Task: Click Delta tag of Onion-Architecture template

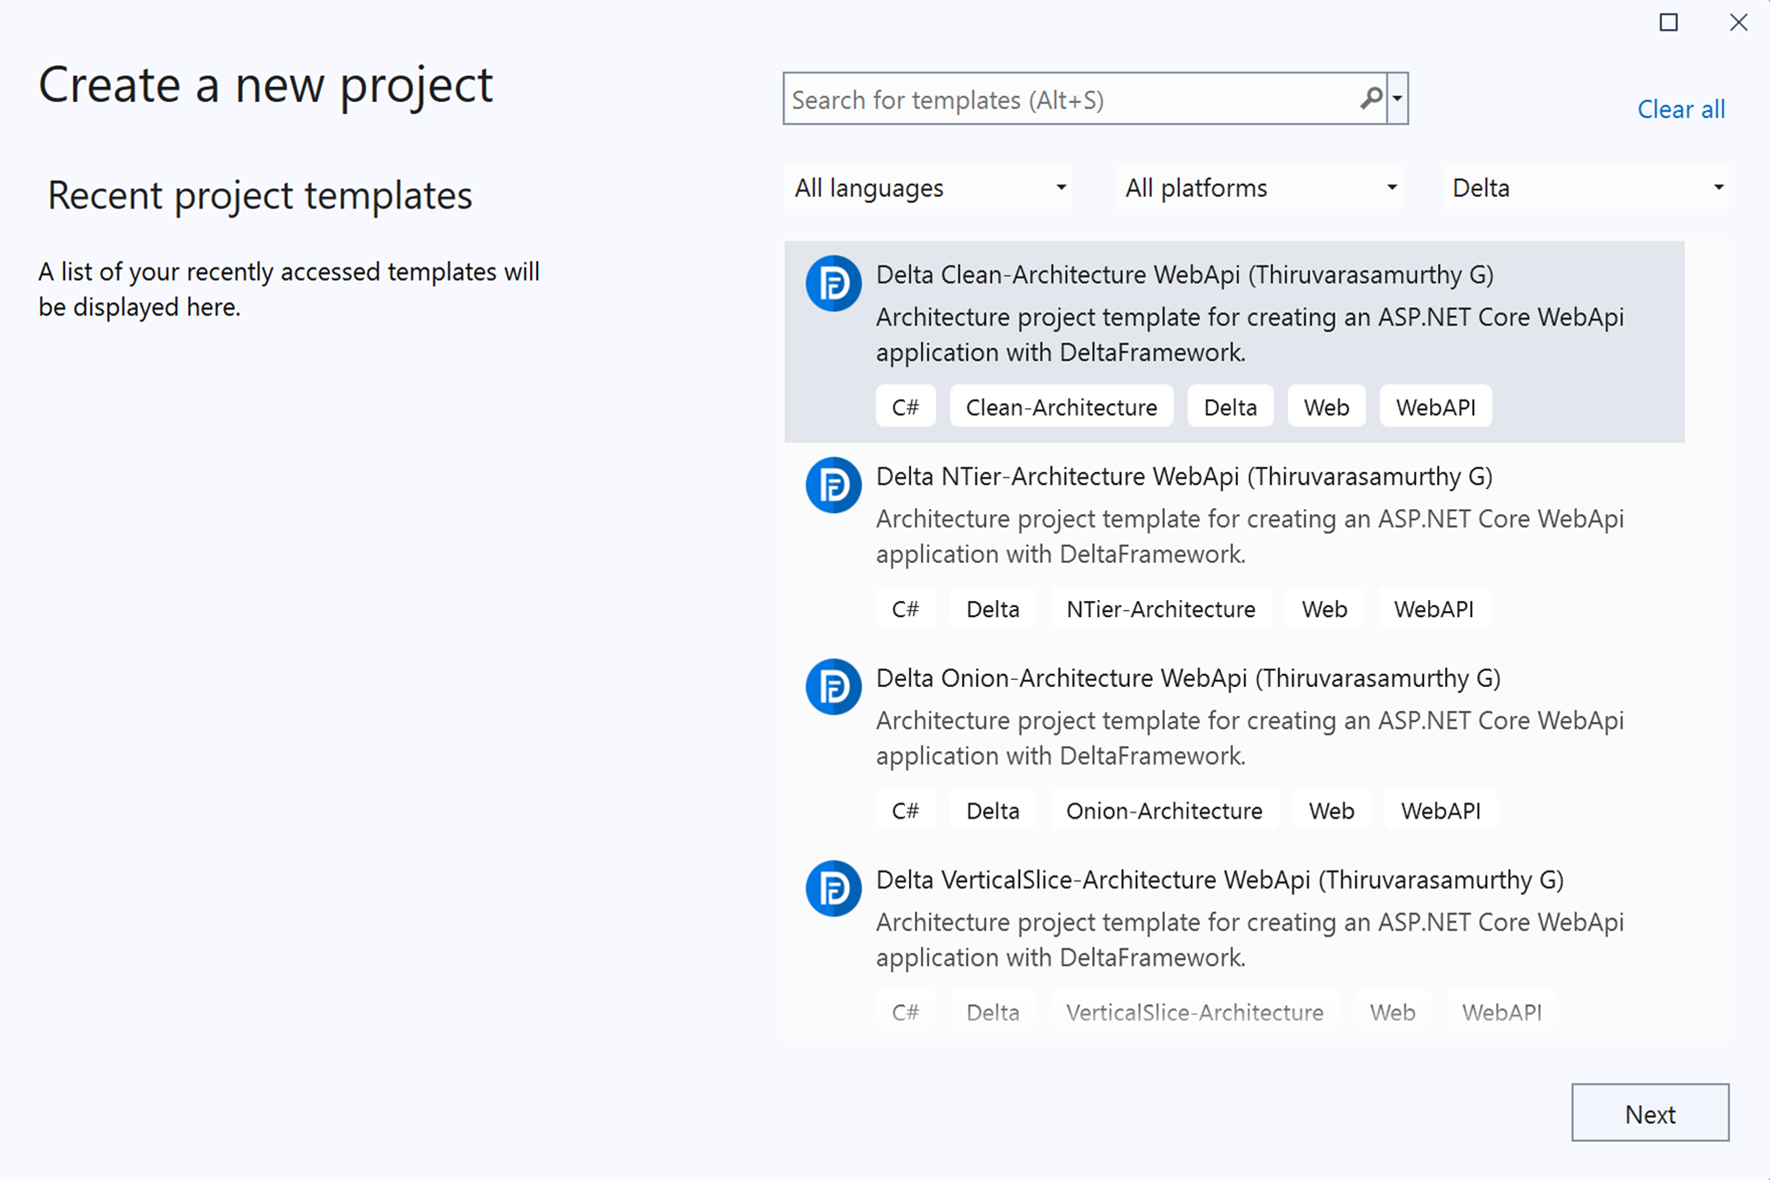Action: 992,811
